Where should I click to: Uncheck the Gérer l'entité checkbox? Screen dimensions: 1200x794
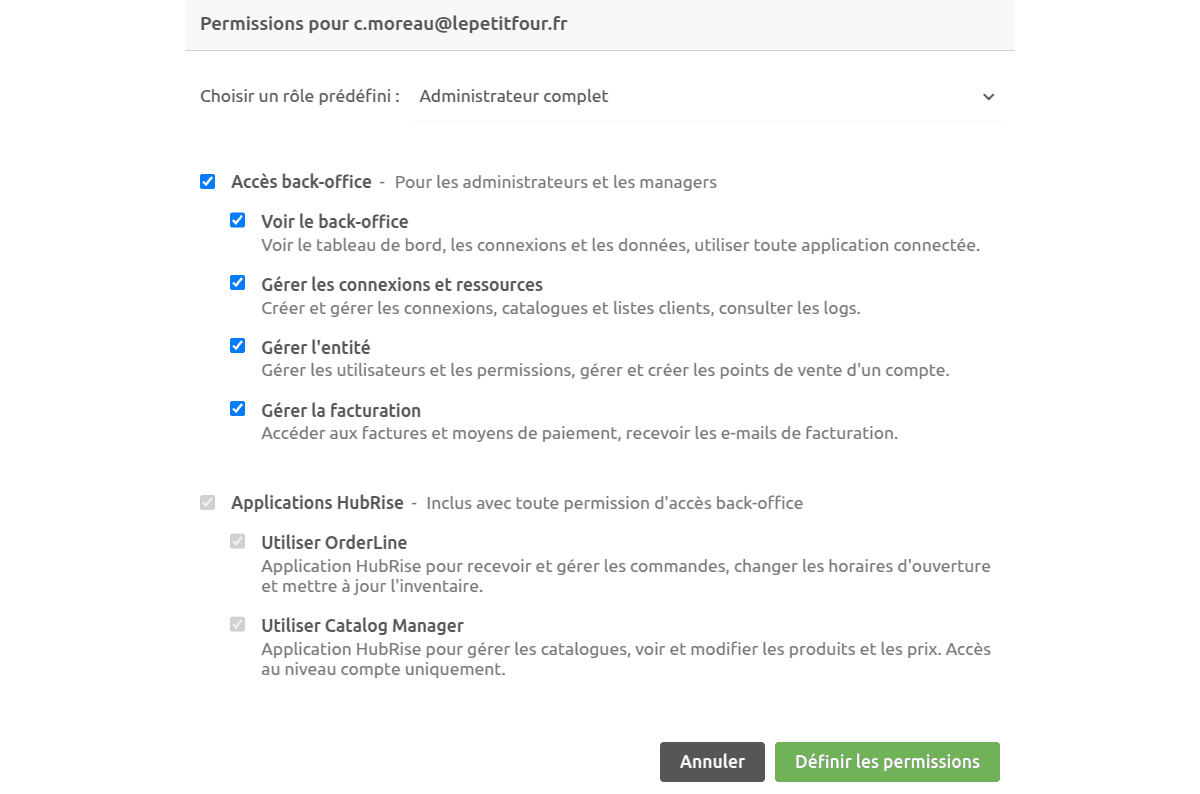click(x=238, y=346)
